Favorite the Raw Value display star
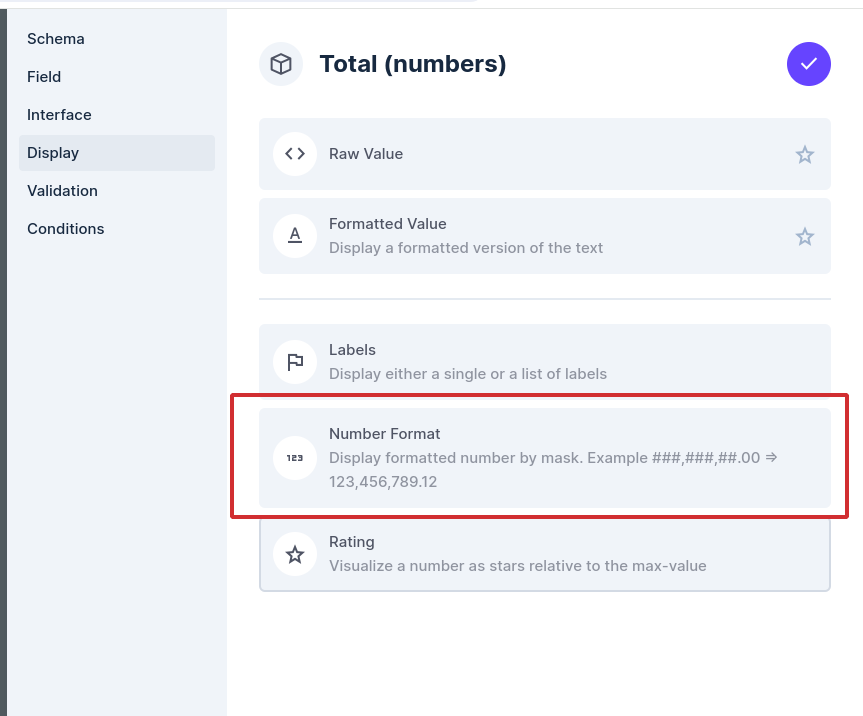 805,155
